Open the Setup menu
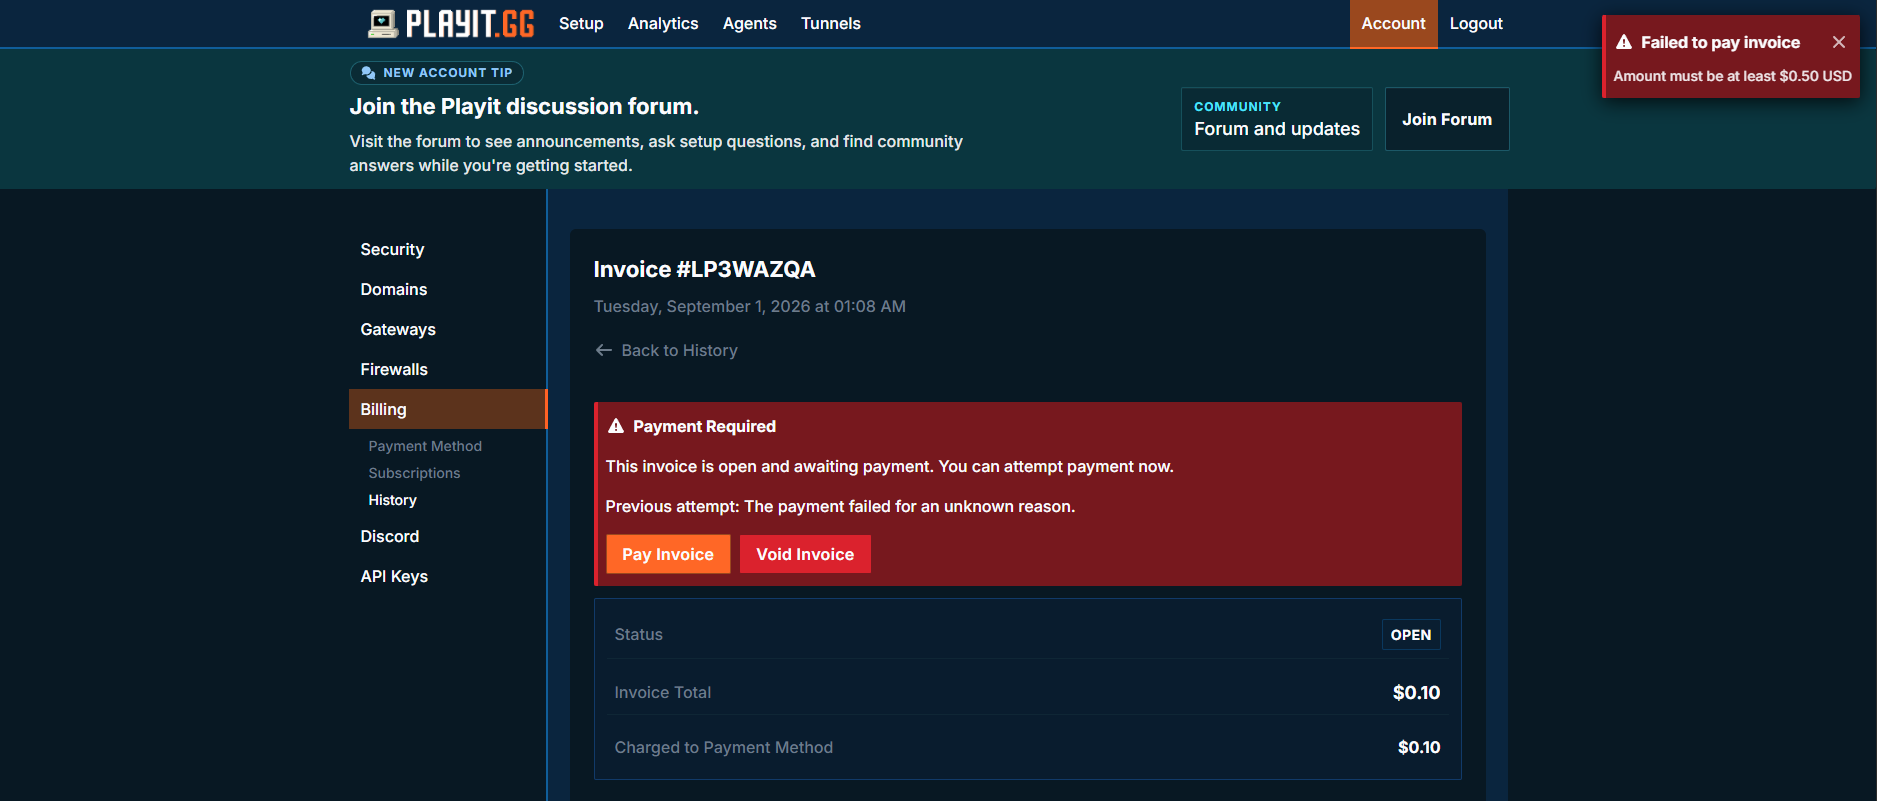This screenshot has height=801, width=1877. [x=581, y=23]
